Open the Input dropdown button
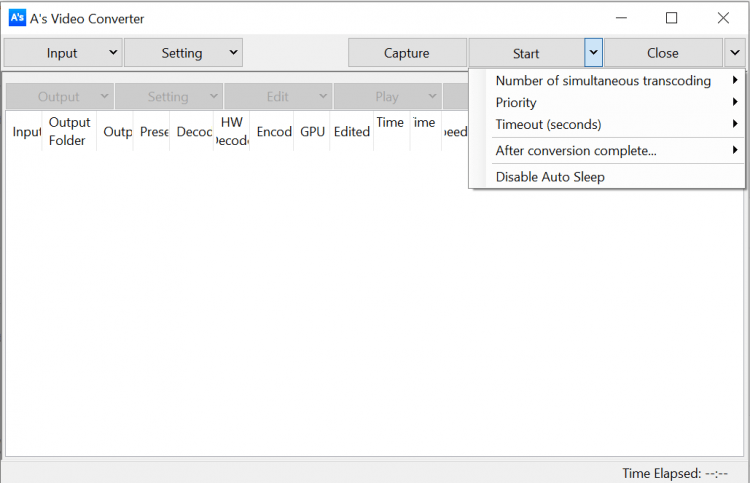Screen dimensions: 750x483 point(62,53)
